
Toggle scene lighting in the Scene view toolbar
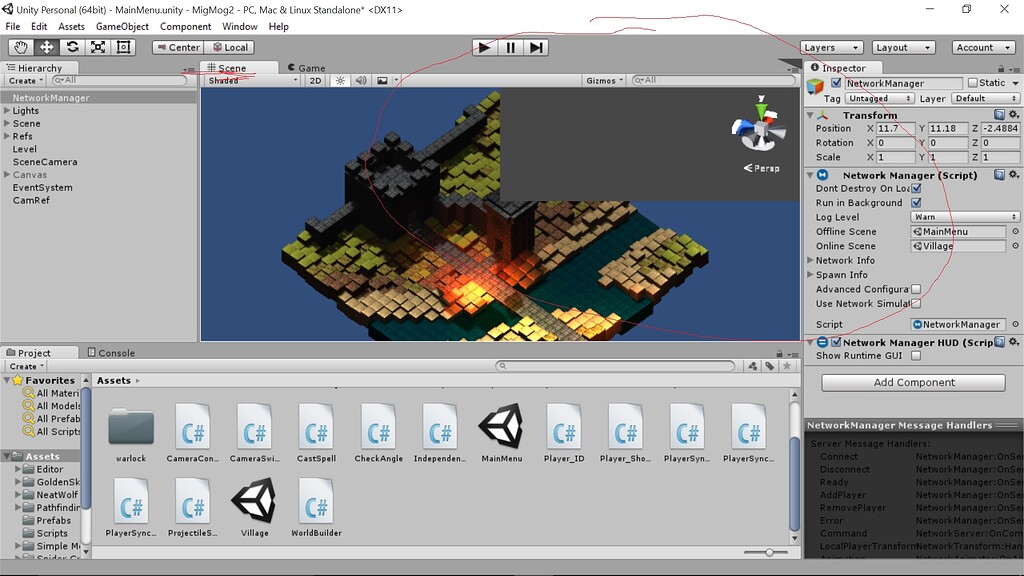(340, 80)
